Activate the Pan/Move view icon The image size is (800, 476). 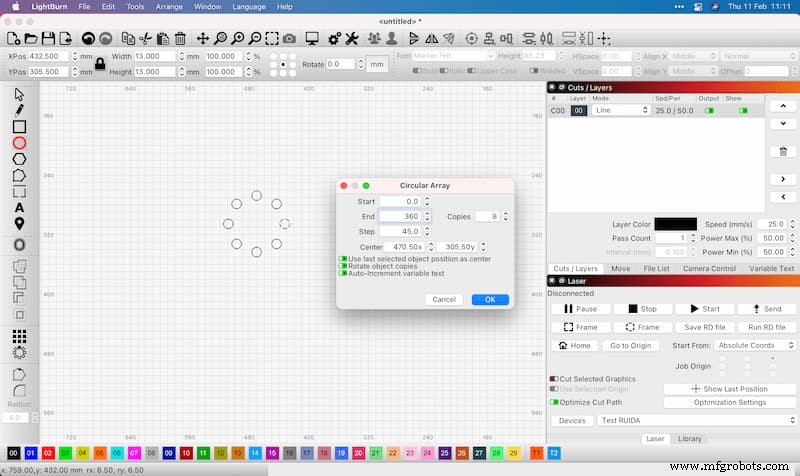tap(203, 39)
